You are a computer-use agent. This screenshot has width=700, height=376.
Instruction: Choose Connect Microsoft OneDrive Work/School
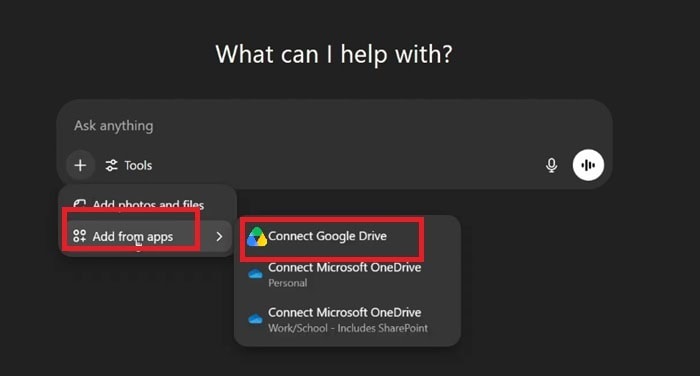point(347,320)
